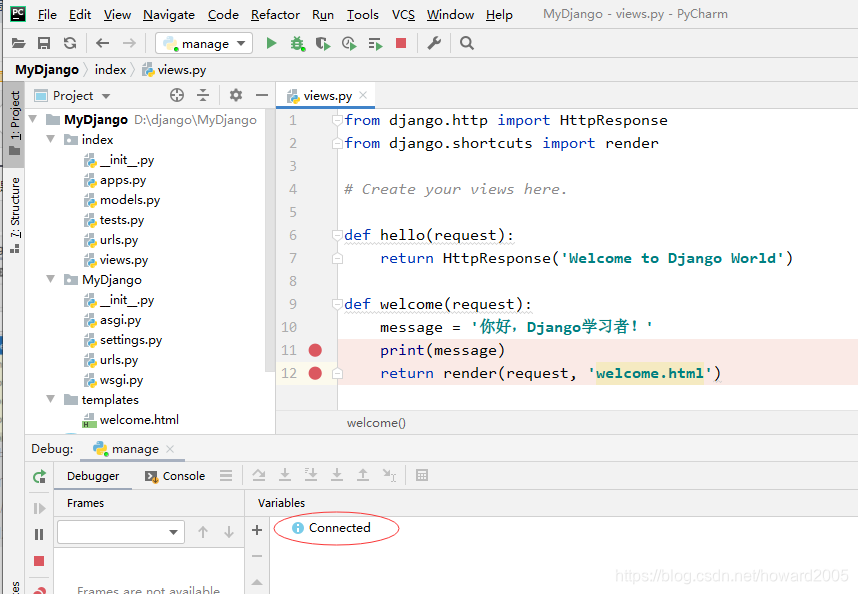Screen dimensions: 858x594
Task: Close the views.py editor tab
Action: [x=363, y=95]
